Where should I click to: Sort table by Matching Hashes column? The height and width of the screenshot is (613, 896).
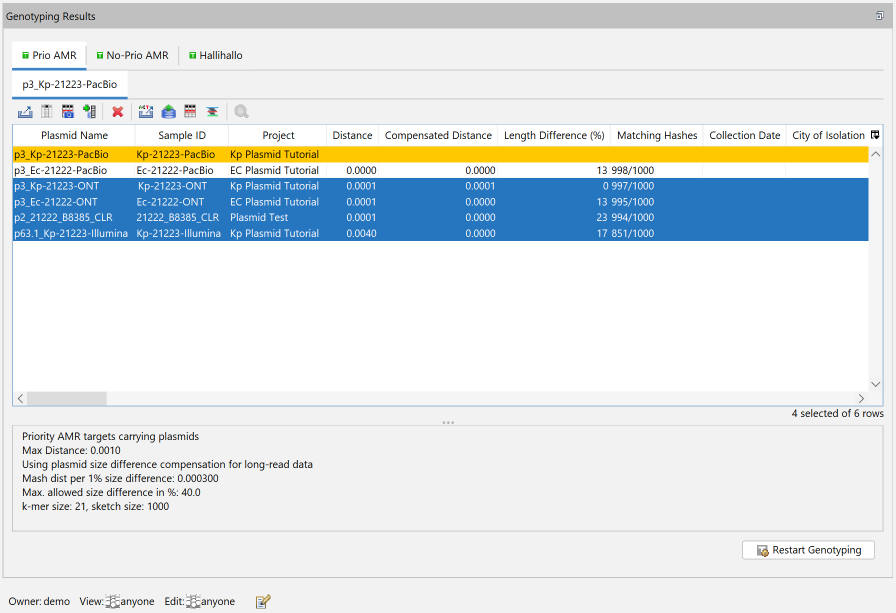656,135
